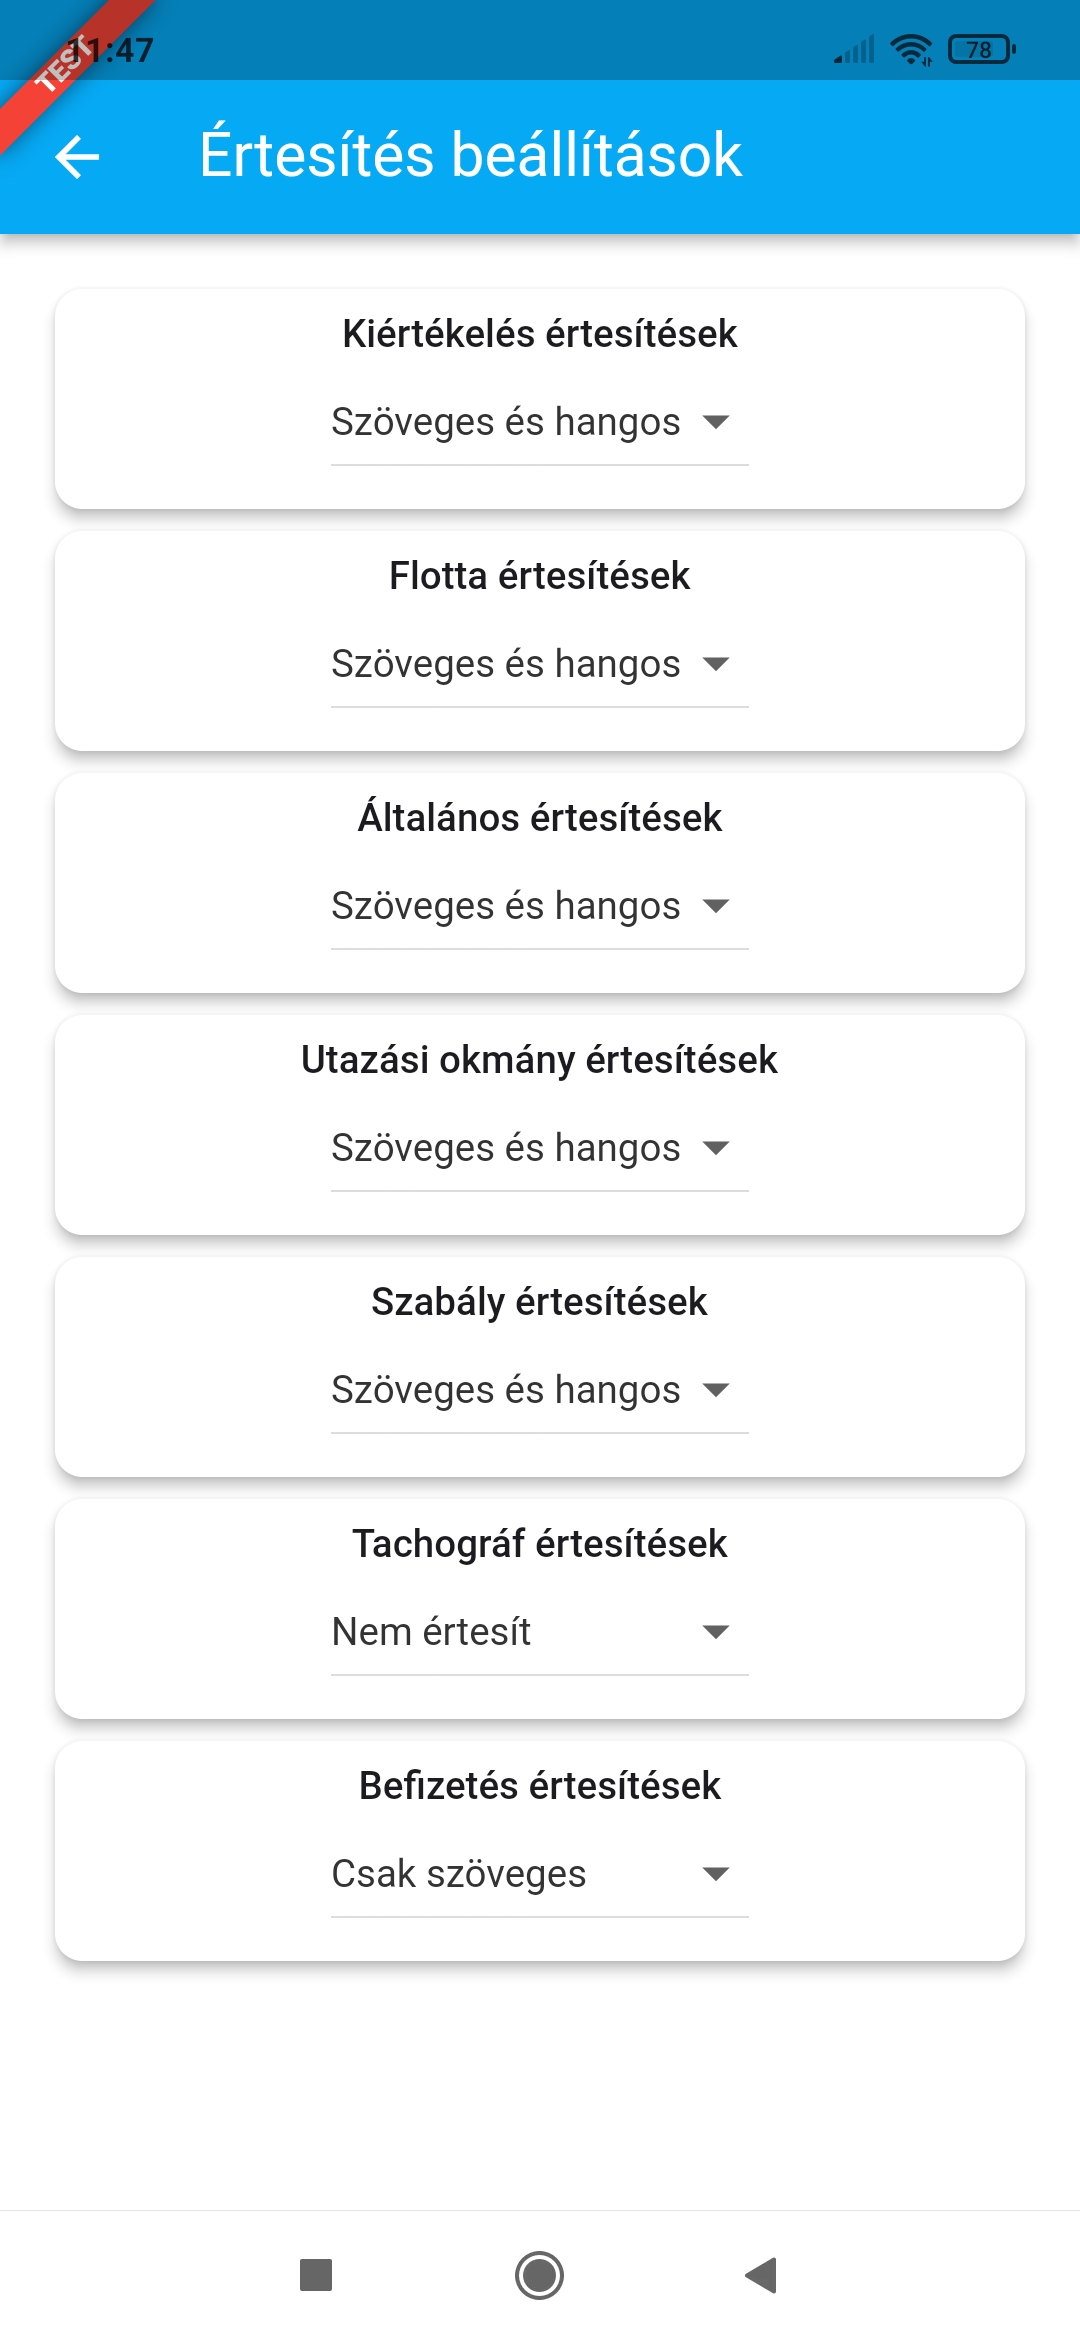This screenshot has height=2340, width=1080.
Task: Change Tachográf értesítések from Nem értesít
Action: pos(539,1633)
